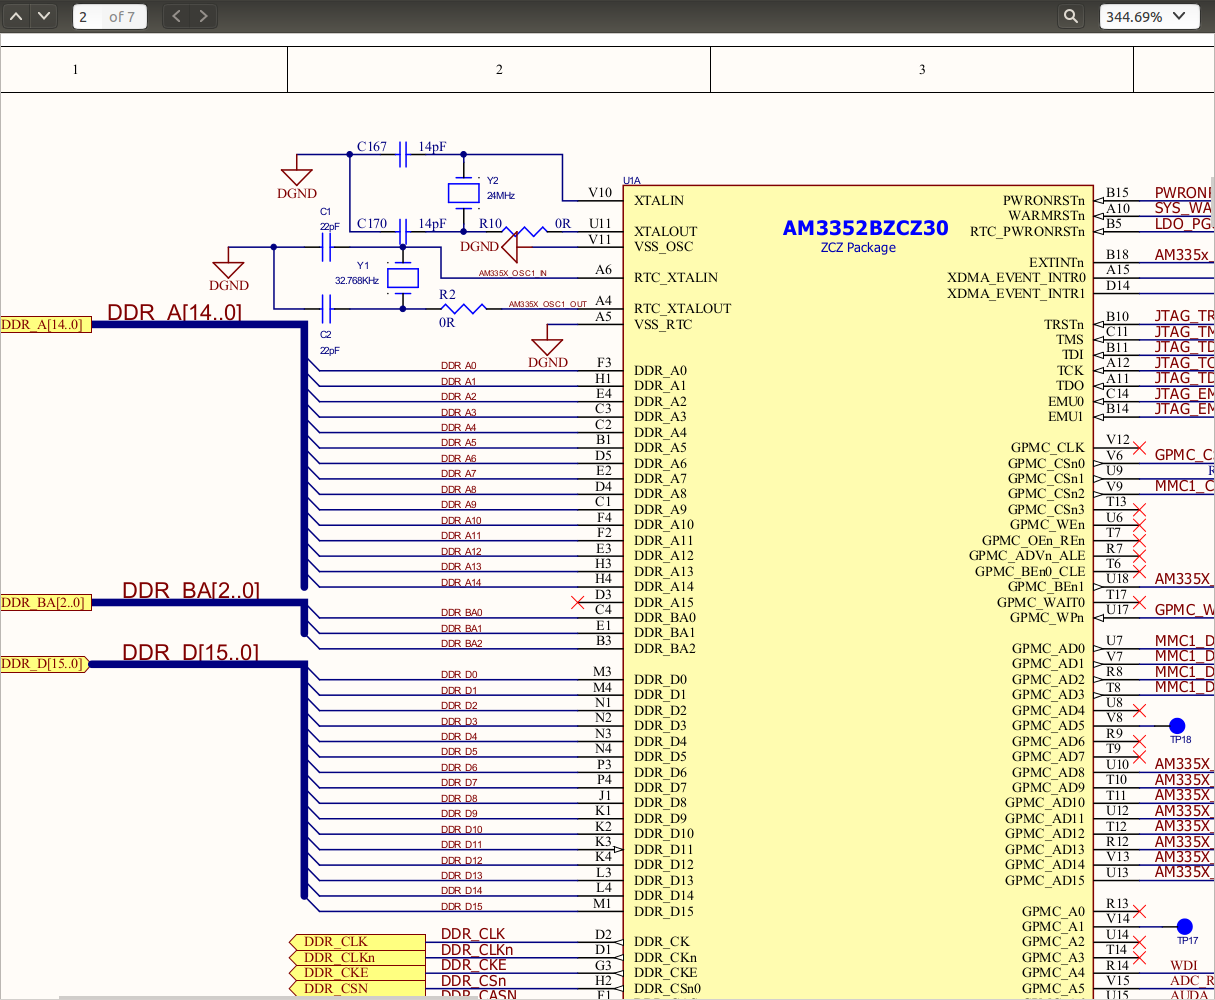Click the yellow DDR_A[14..0] port
Image resolution: width=1215 pixels, height=1000 pixels.
coord(46,324)
